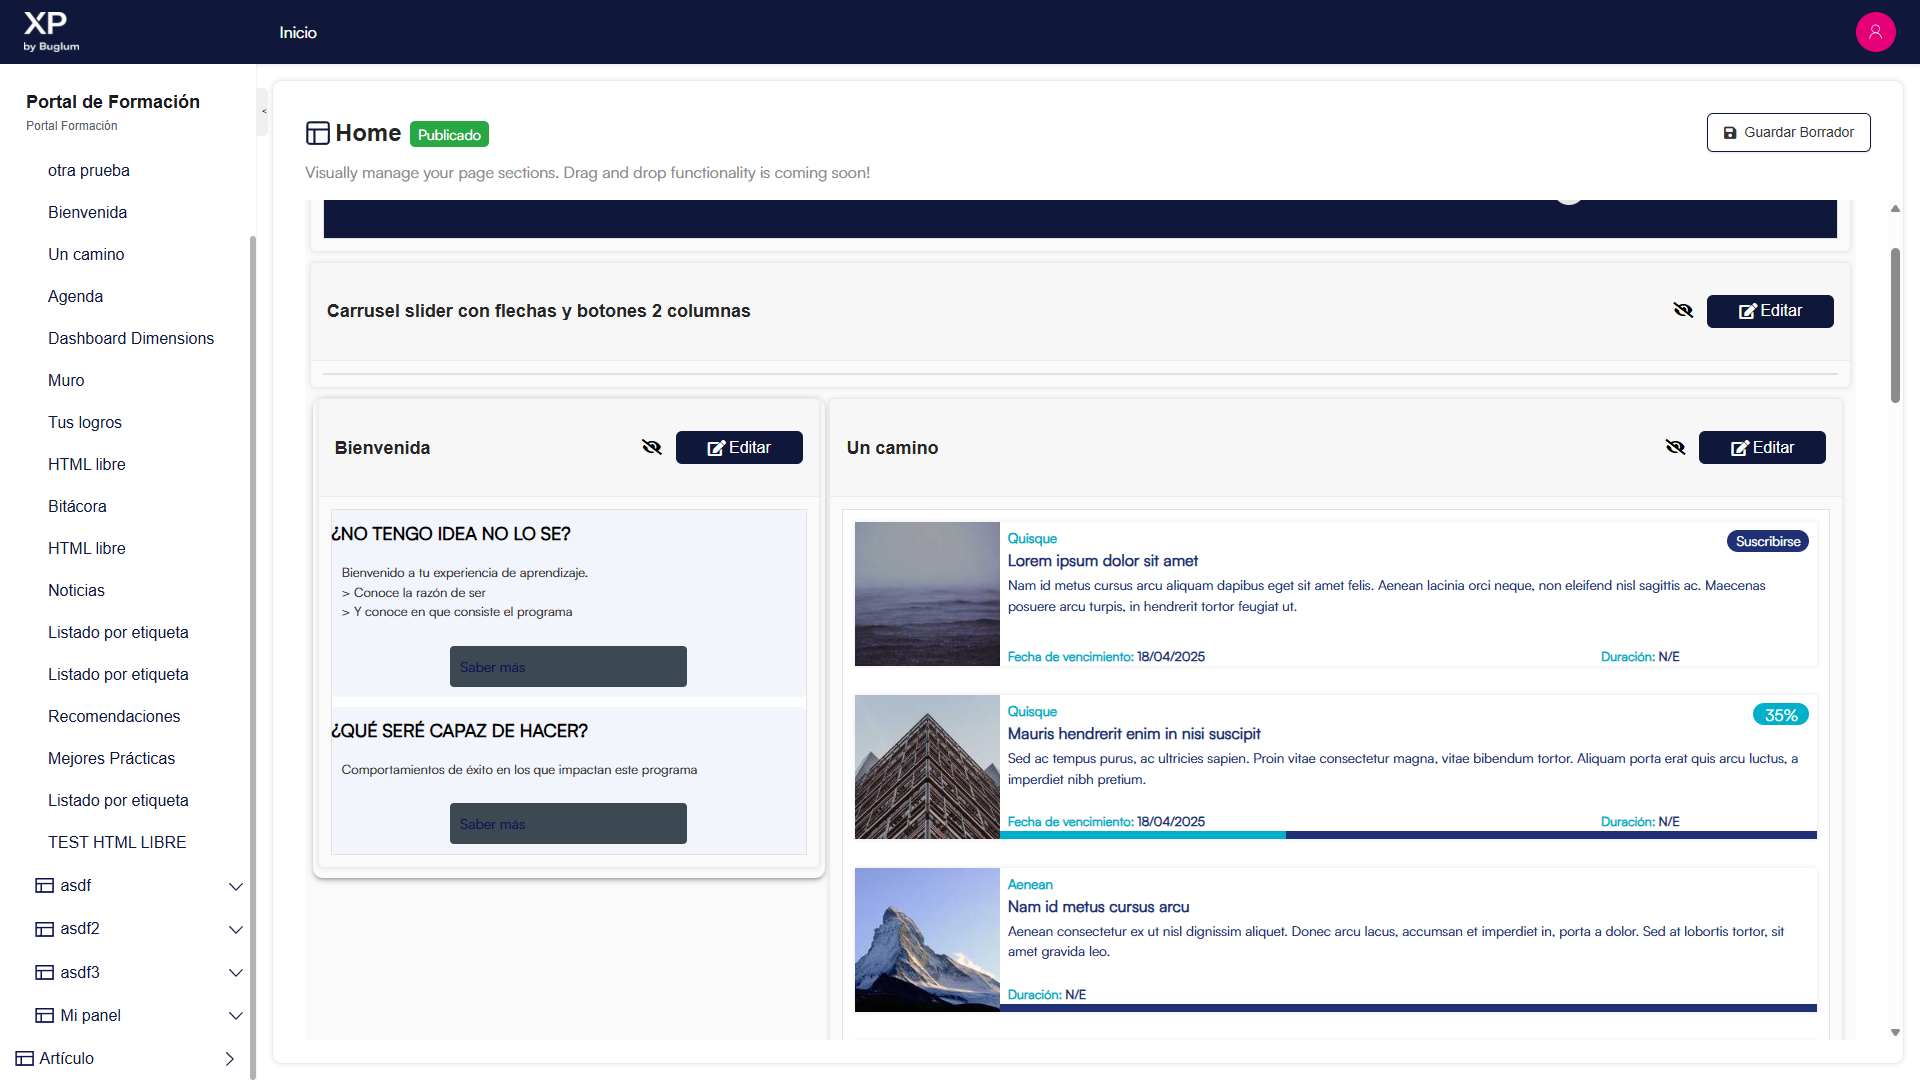
Task: Expand the asdf sidebar group chevron
Action: coord(236,886)
